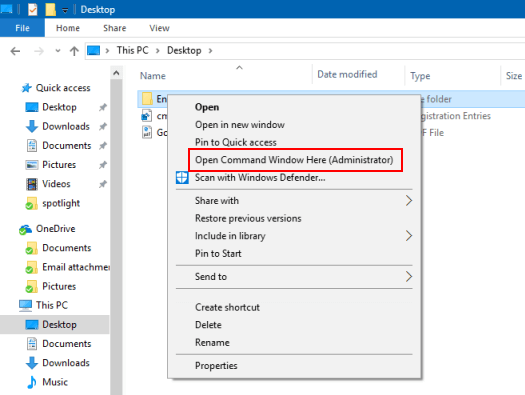Image resolution: width=525 pixels, height=395 pixels.
Task: Click the PC icon in address bar
Action: [93, 51]
